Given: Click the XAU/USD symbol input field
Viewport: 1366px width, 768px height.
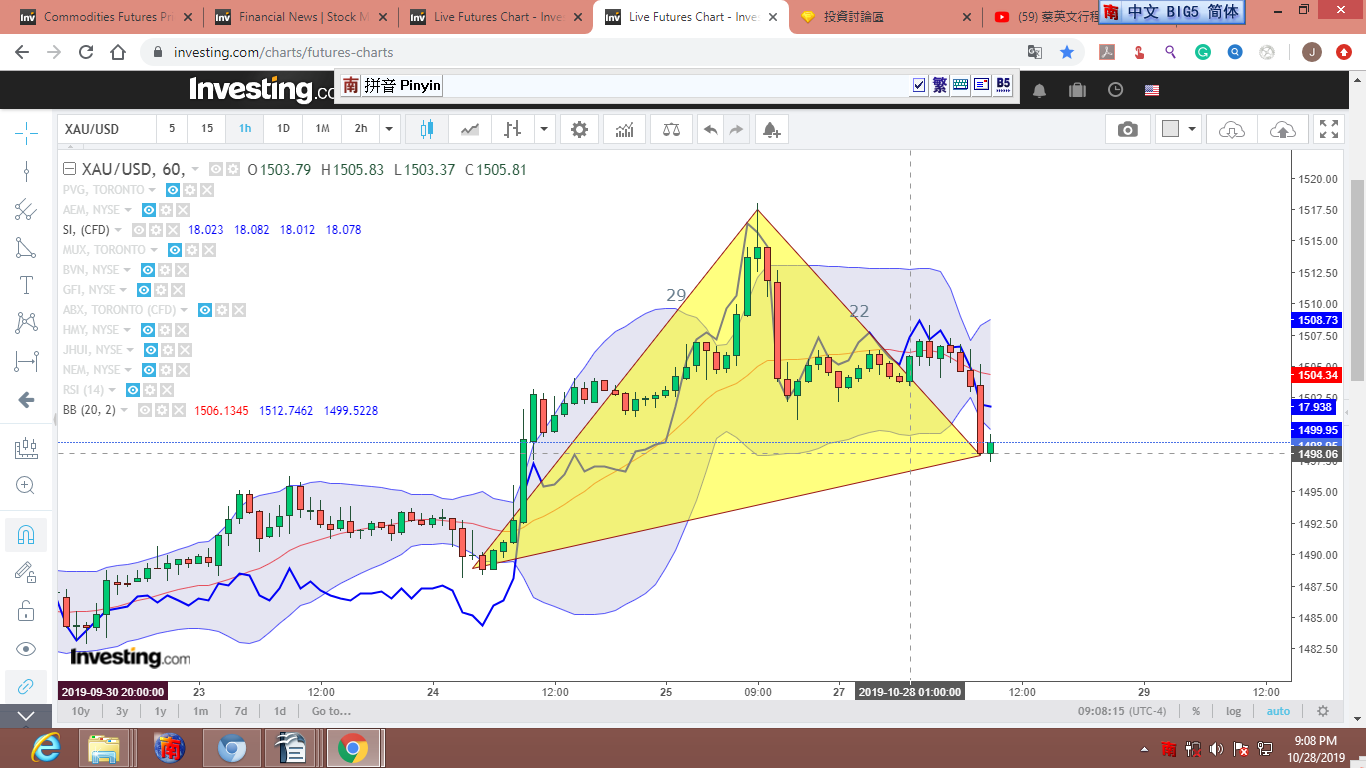Looking at the screenshot, I should coord(106,129).
